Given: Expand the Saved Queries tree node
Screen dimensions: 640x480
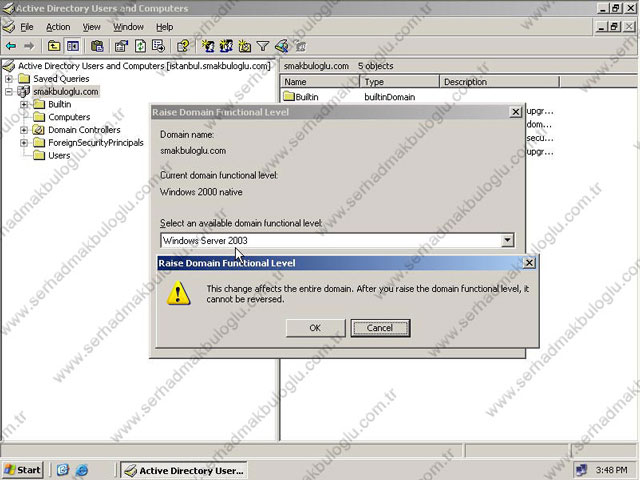Looking at the screenshot, I should tap(9, 78).
